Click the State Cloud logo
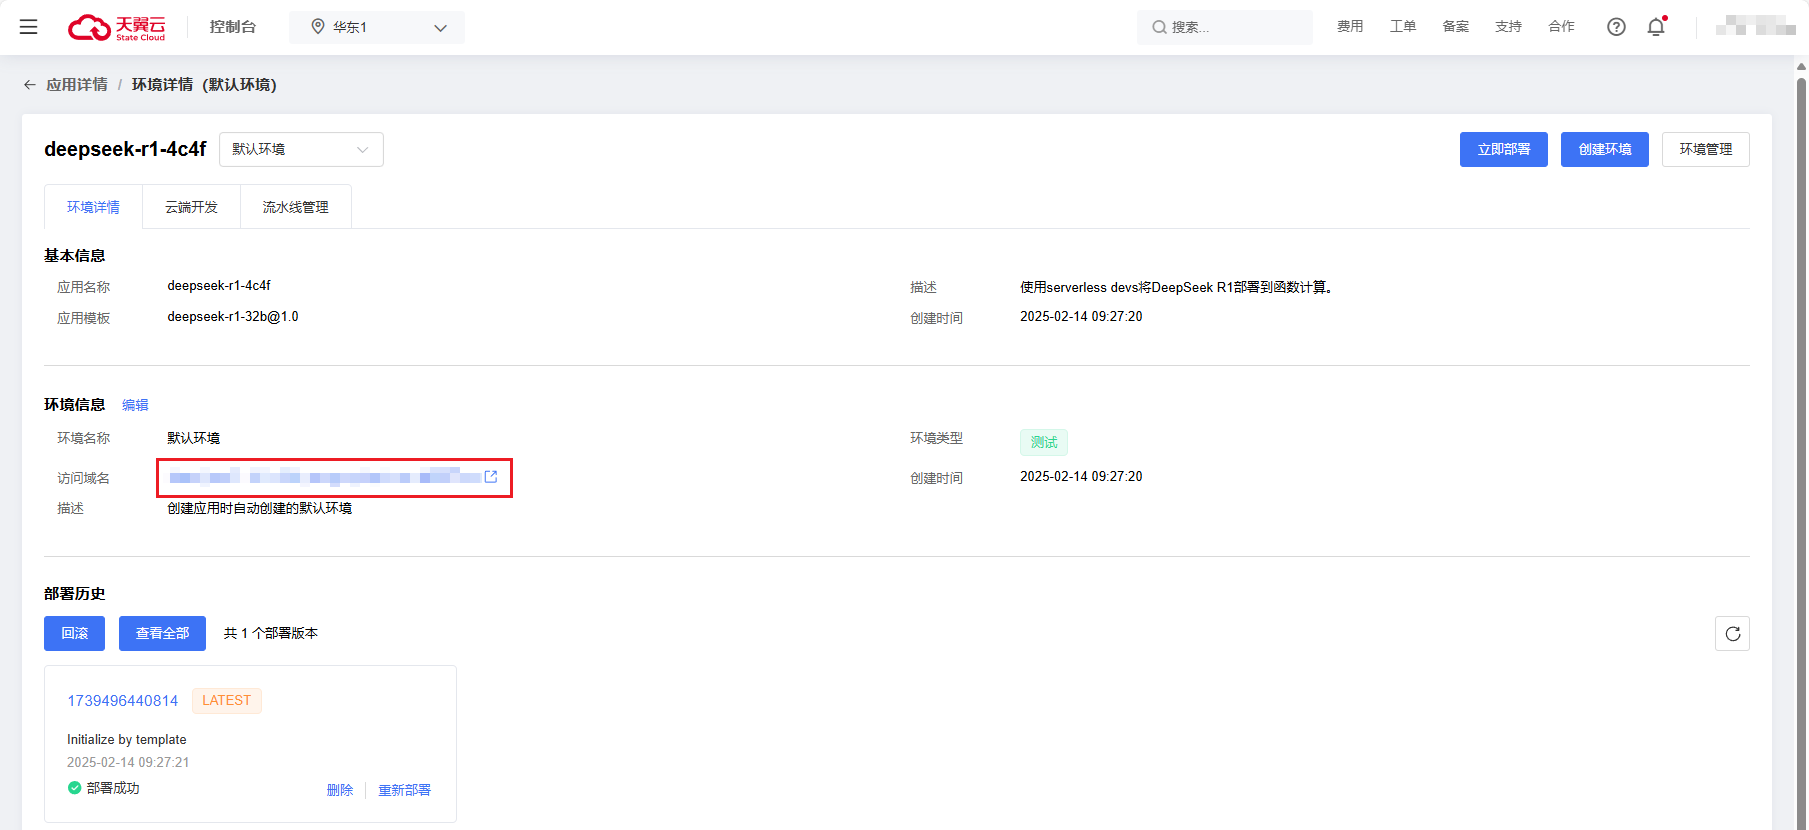1809x830 pixels. click(117, 27)
